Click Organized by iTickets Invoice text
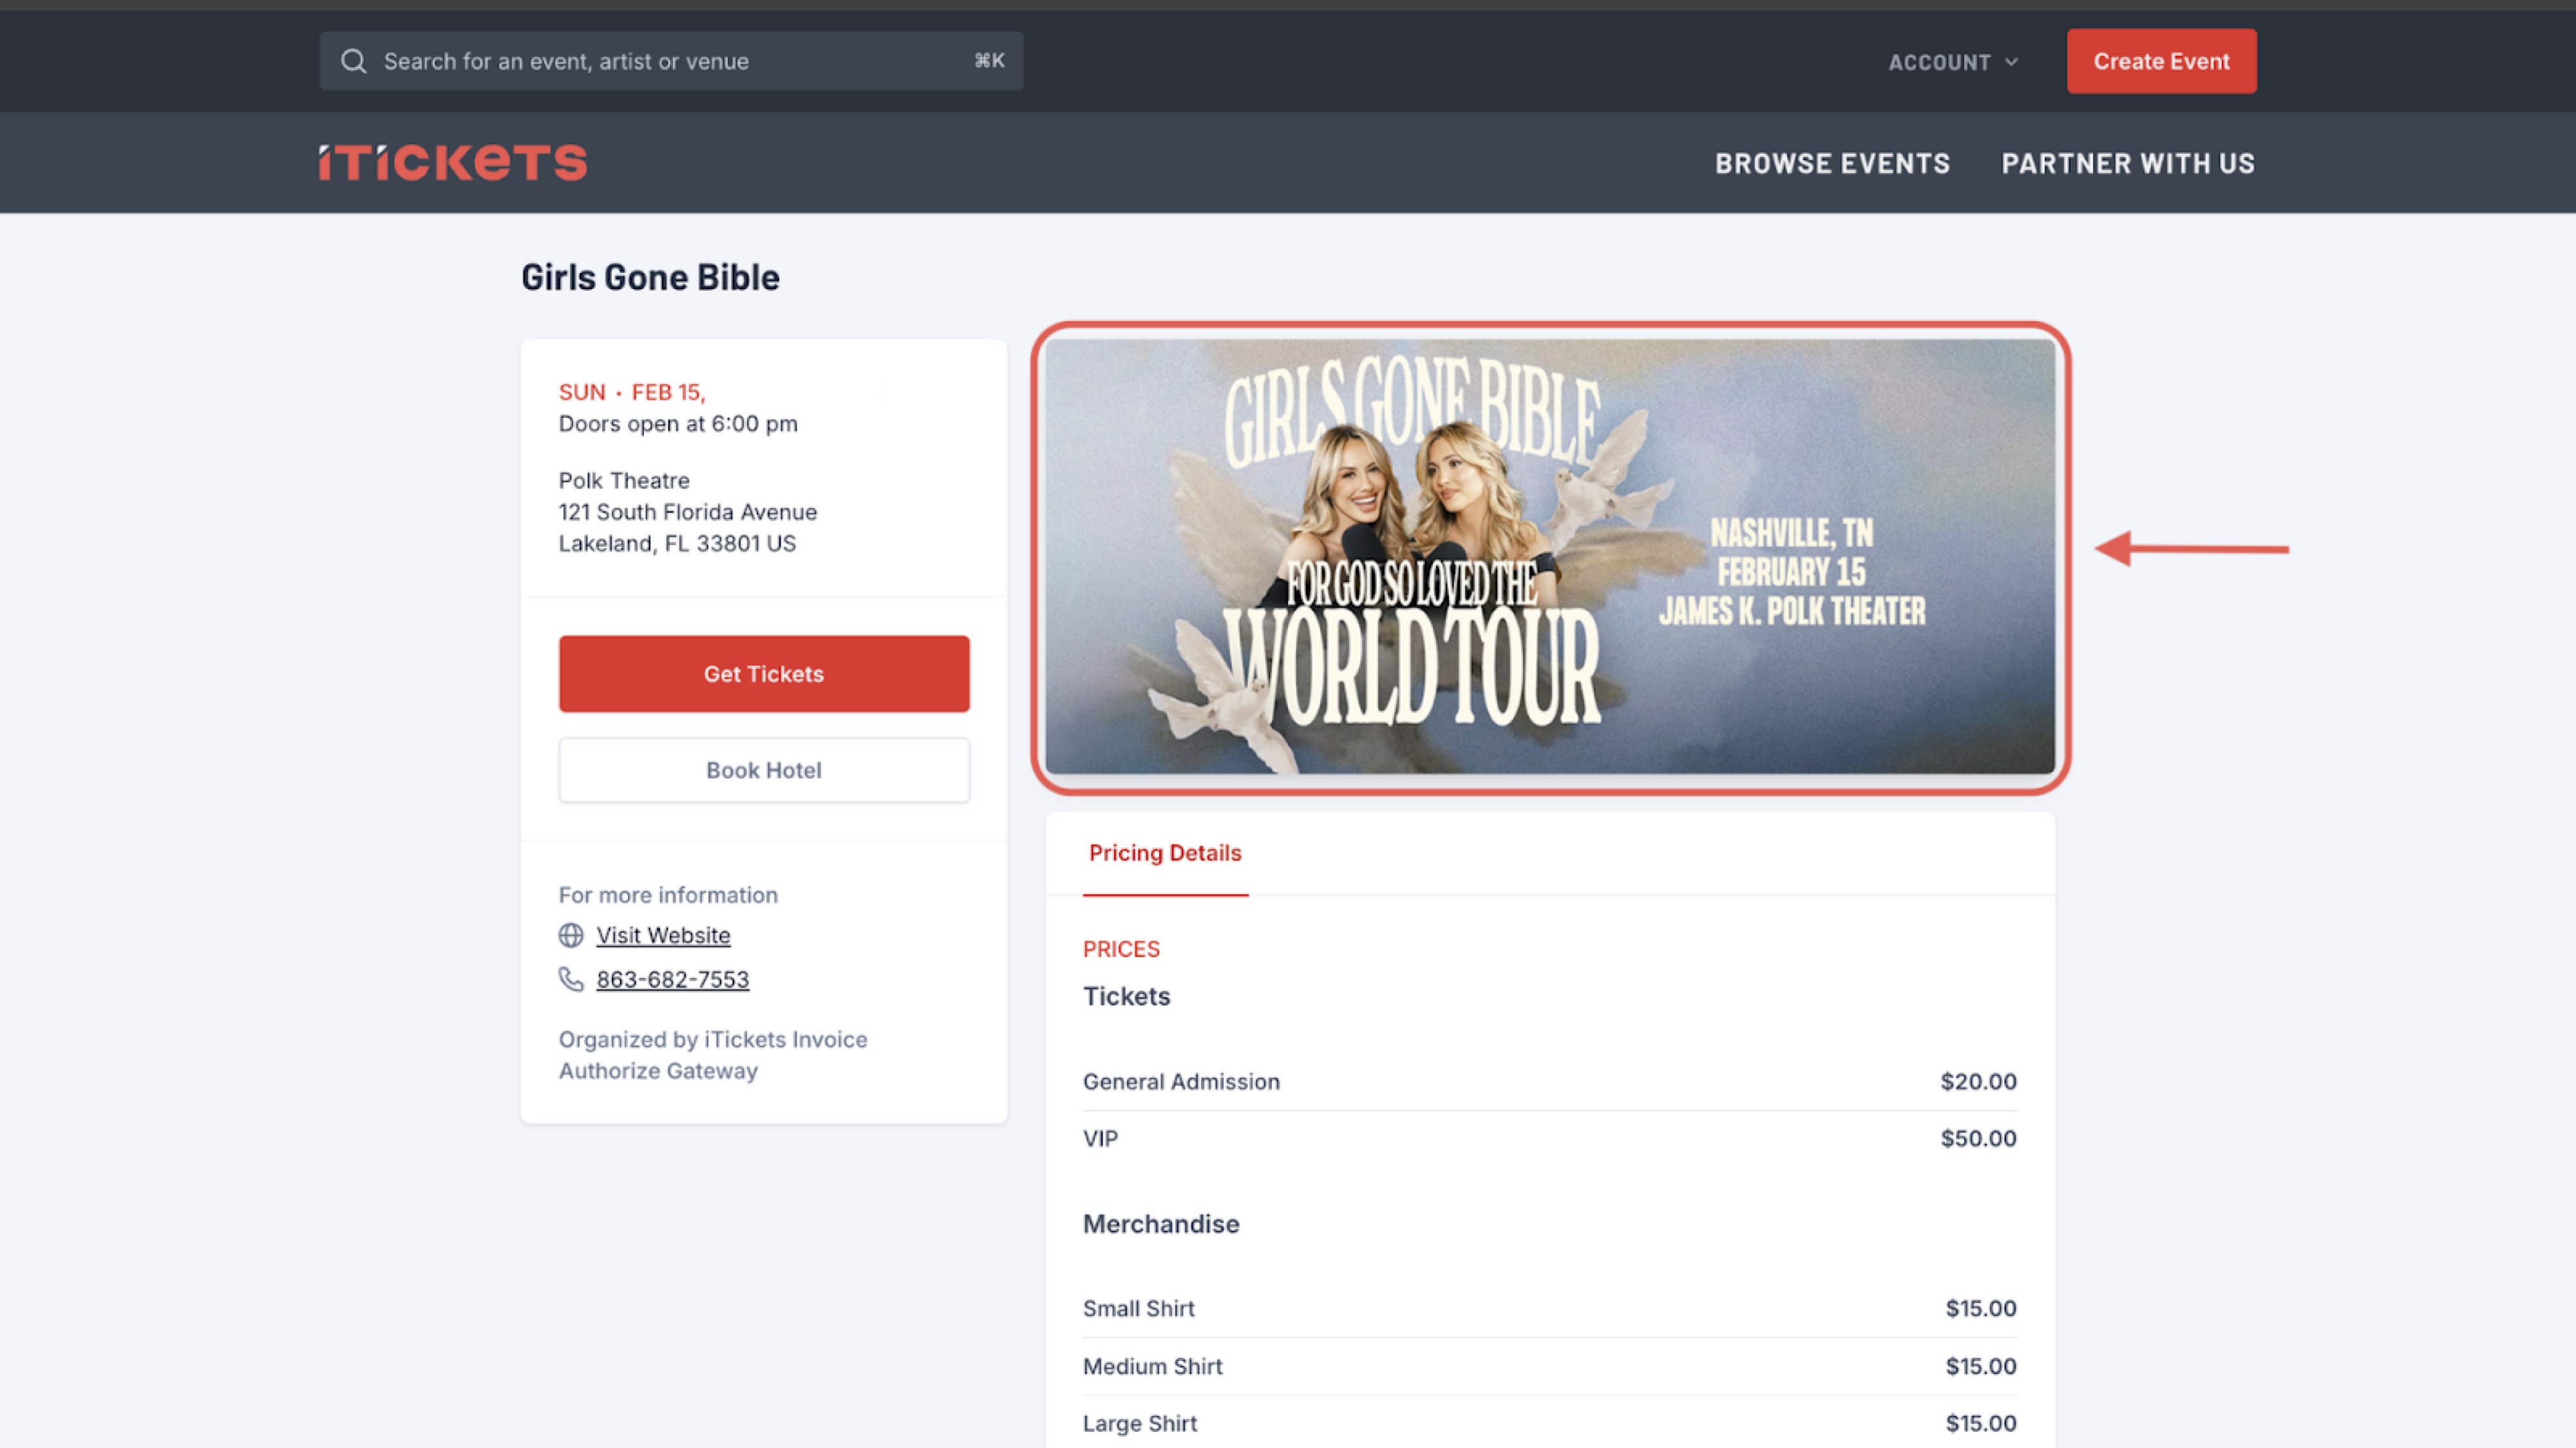 pyautogui.click(x=712, y=1055)
